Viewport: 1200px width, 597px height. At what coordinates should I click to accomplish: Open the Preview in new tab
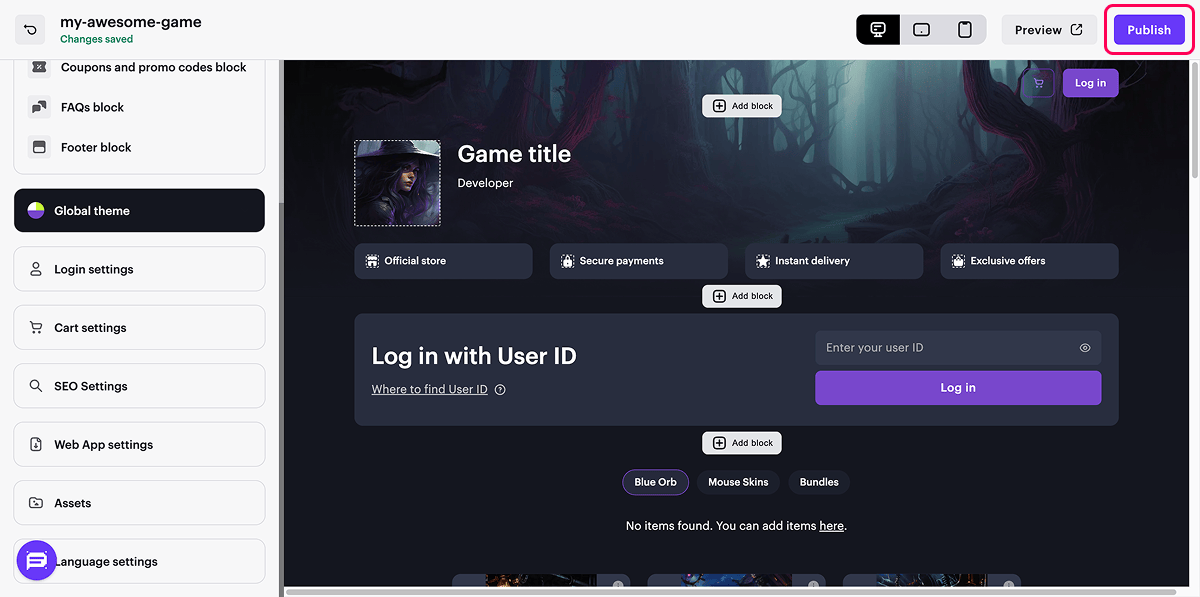pyautogui.click(x=1049, y=30)
